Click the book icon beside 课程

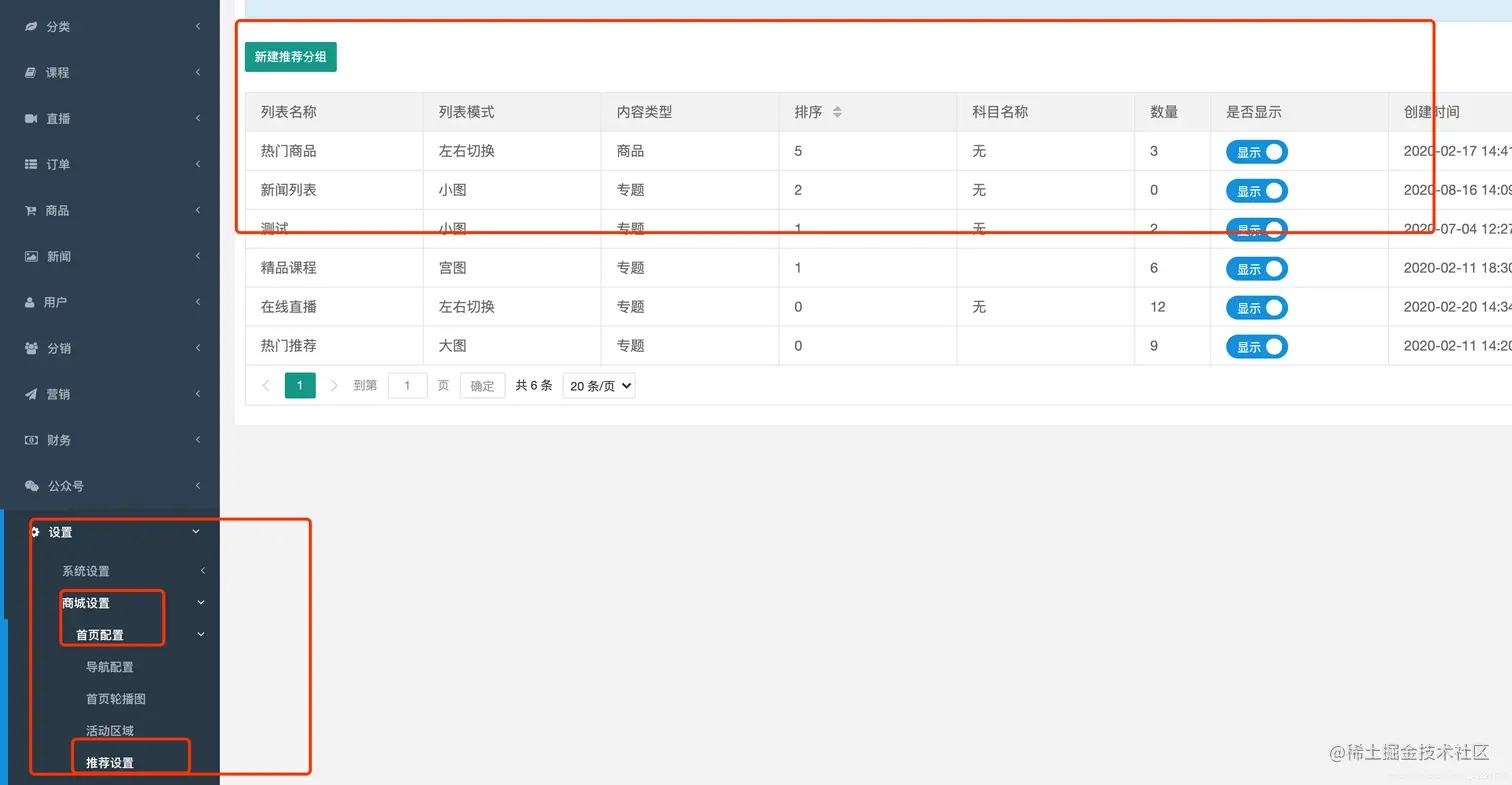(31, 72)
